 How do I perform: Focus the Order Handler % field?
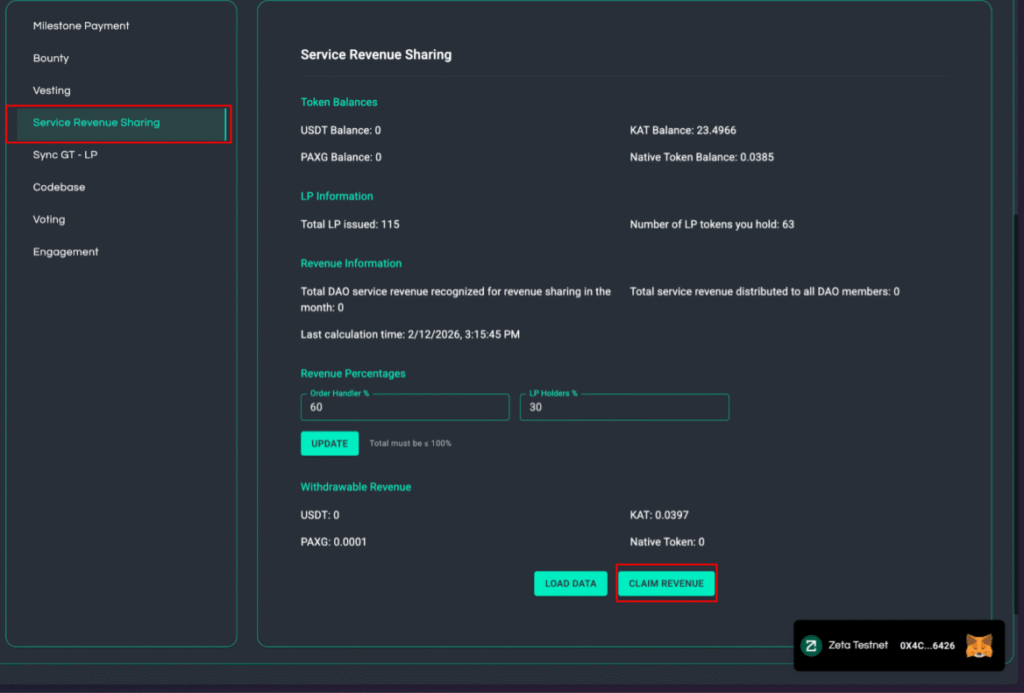(404, 407)
